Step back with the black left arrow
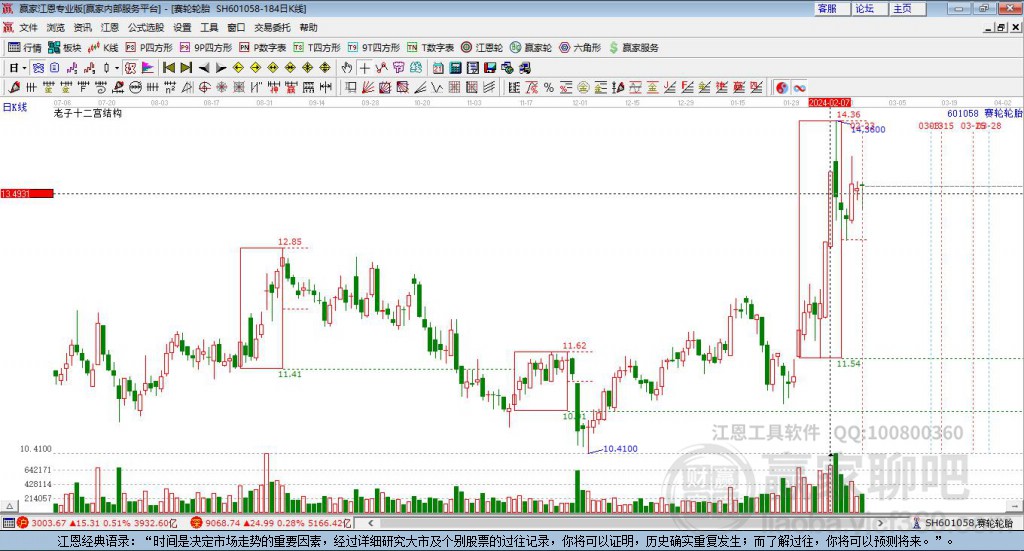This screenshot has width=1024, height=551. point(204,68)
